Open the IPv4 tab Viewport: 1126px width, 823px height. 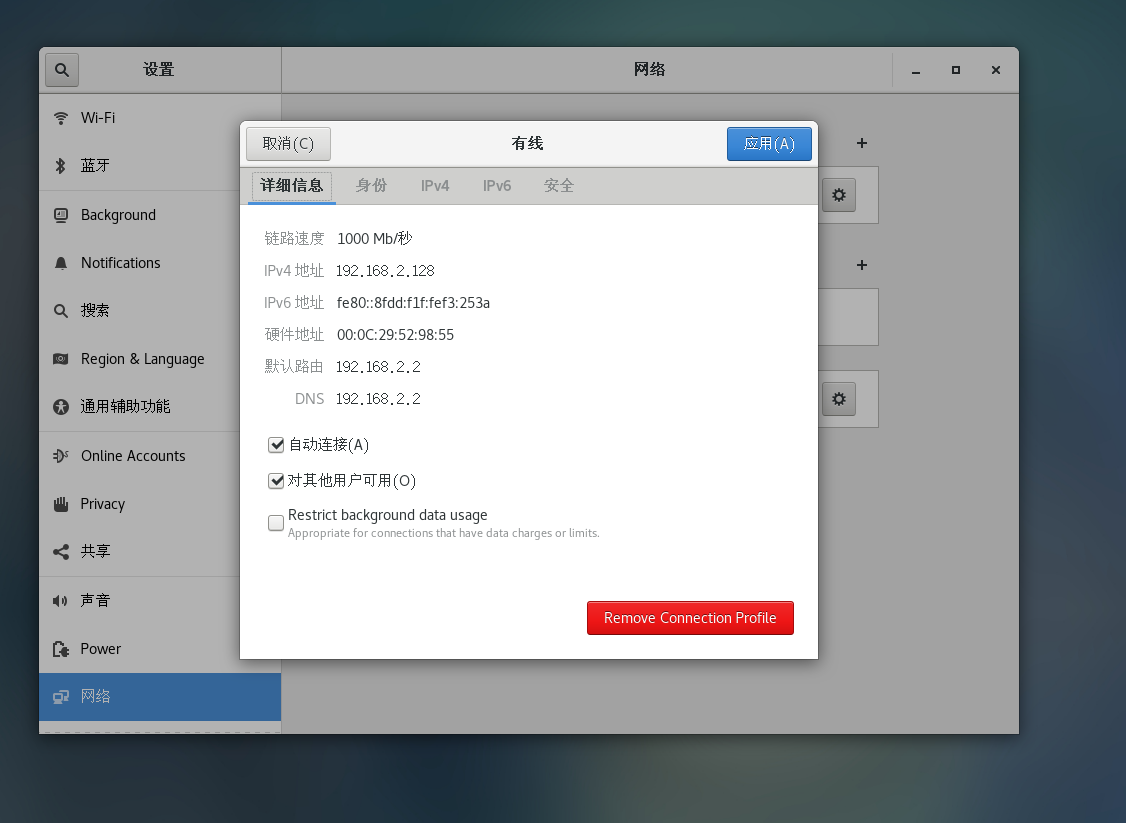(x=435, y=186)
